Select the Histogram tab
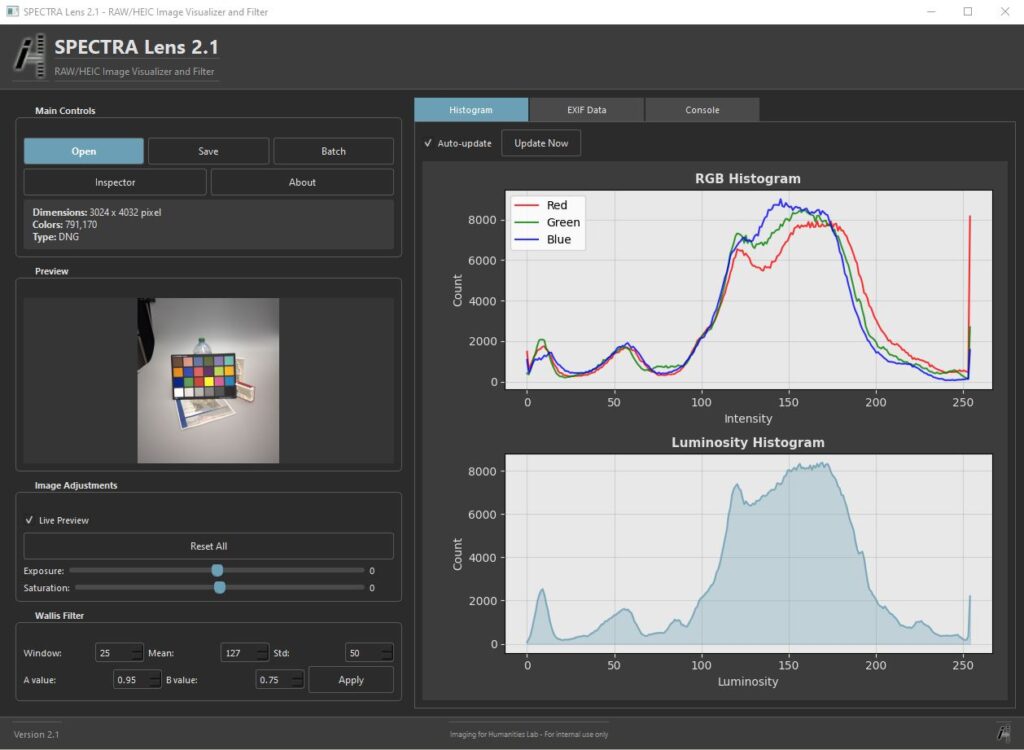Viewport: 1024px width, 750px height. click(x=470, y=110)
